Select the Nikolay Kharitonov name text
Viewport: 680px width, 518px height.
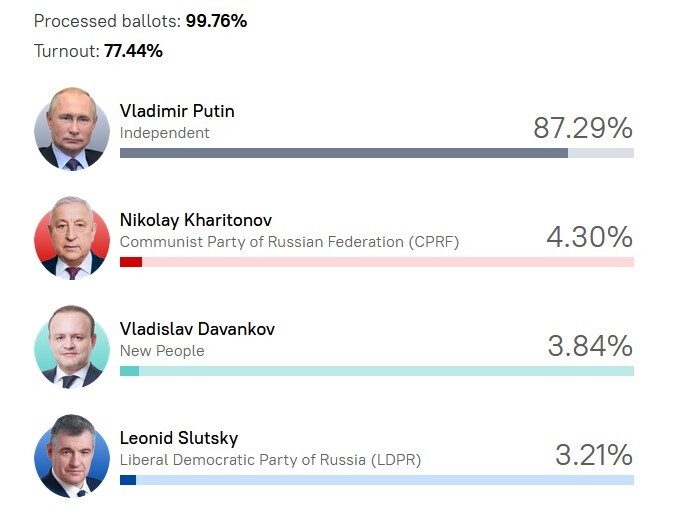pos(196,220)
